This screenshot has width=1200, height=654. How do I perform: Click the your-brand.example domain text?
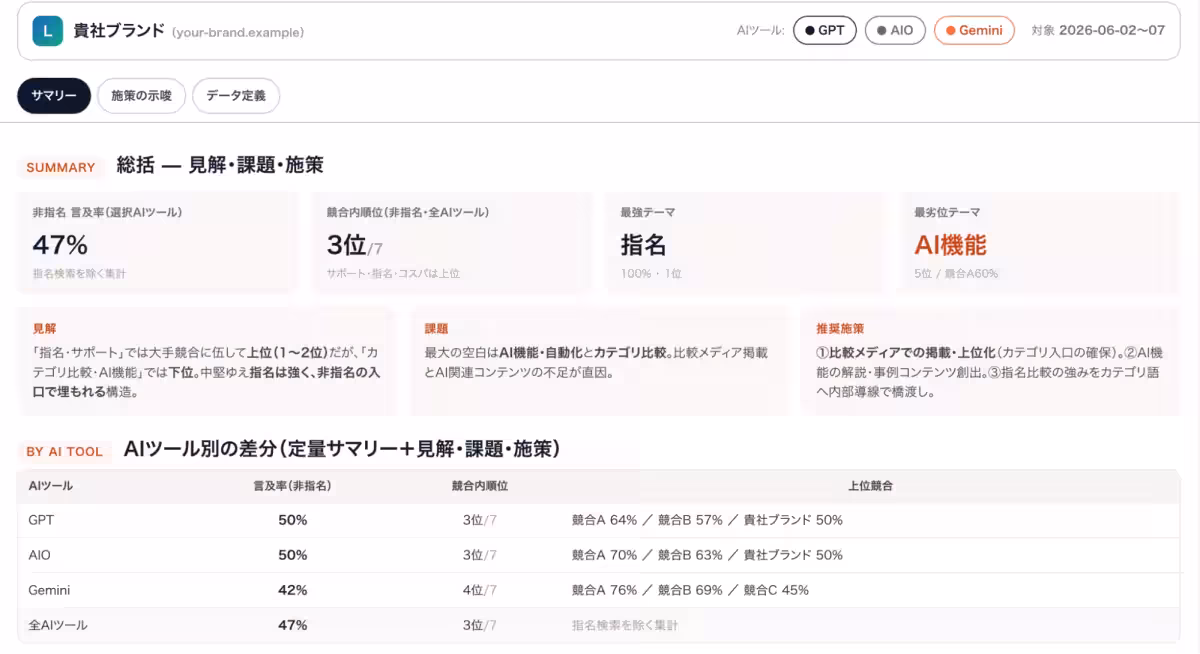click(x=238, y=32)
